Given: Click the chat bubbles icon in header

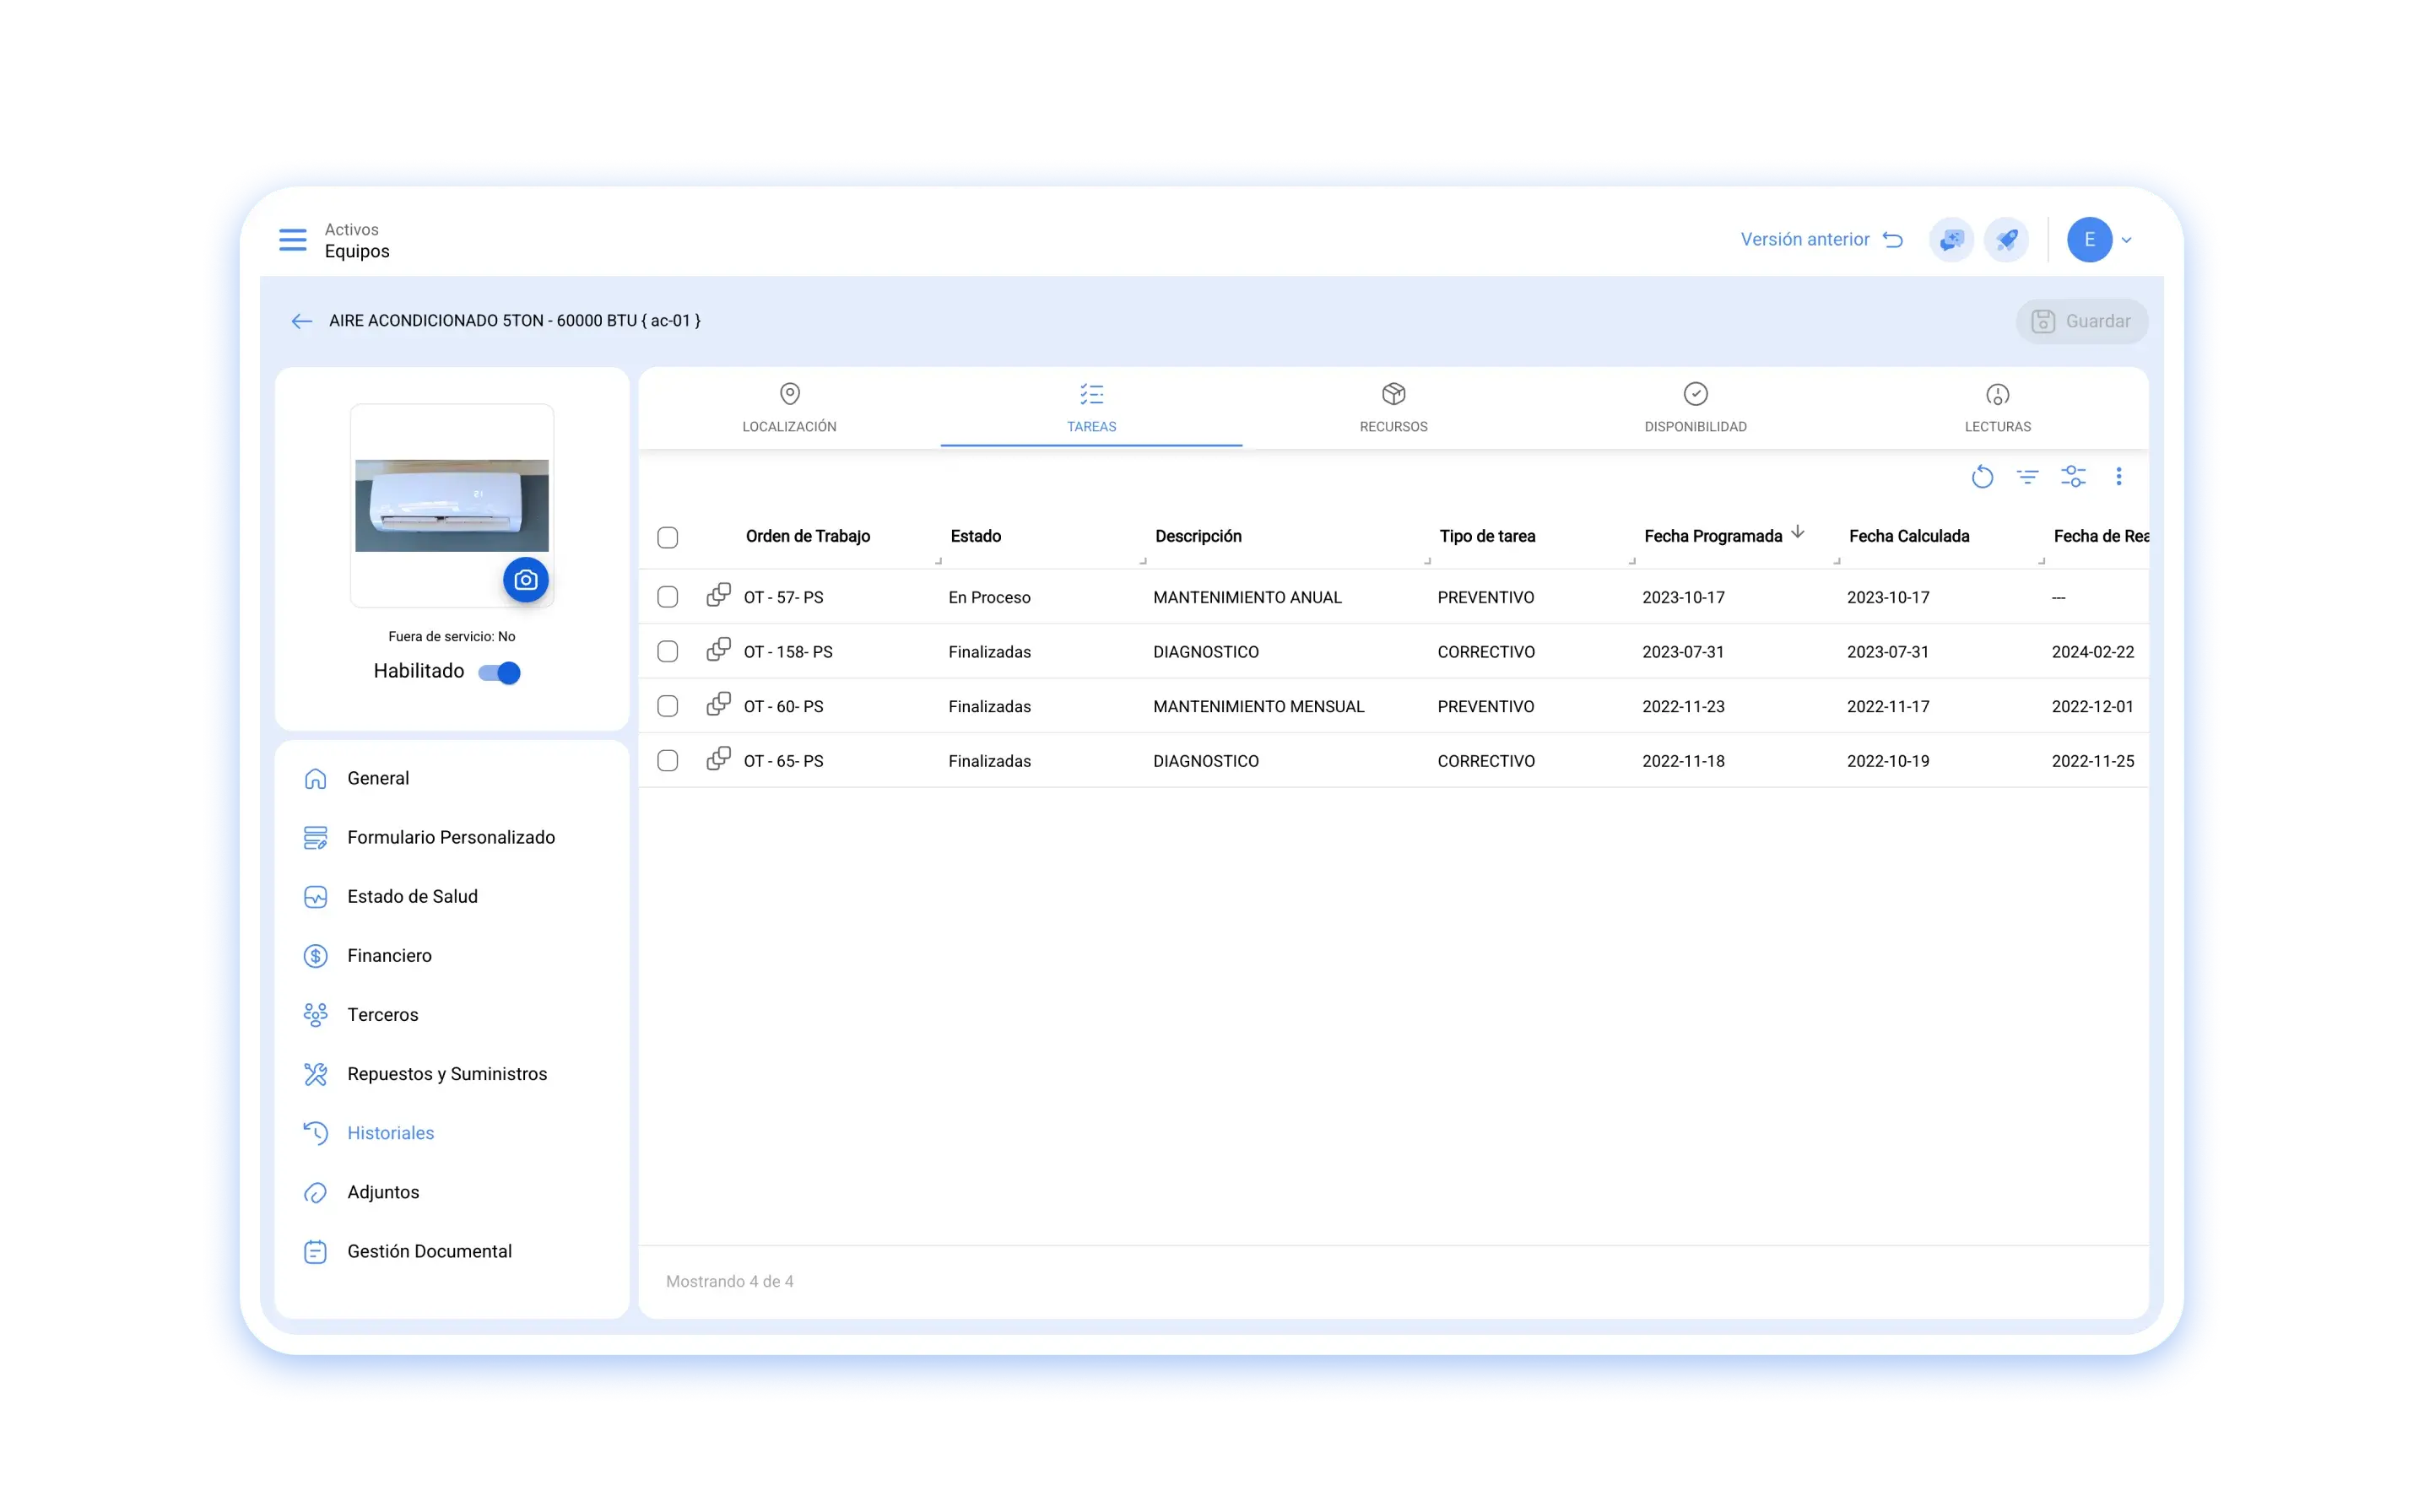Looking at the screenshot, I should pyautogui.click(x=1950, y=240).
